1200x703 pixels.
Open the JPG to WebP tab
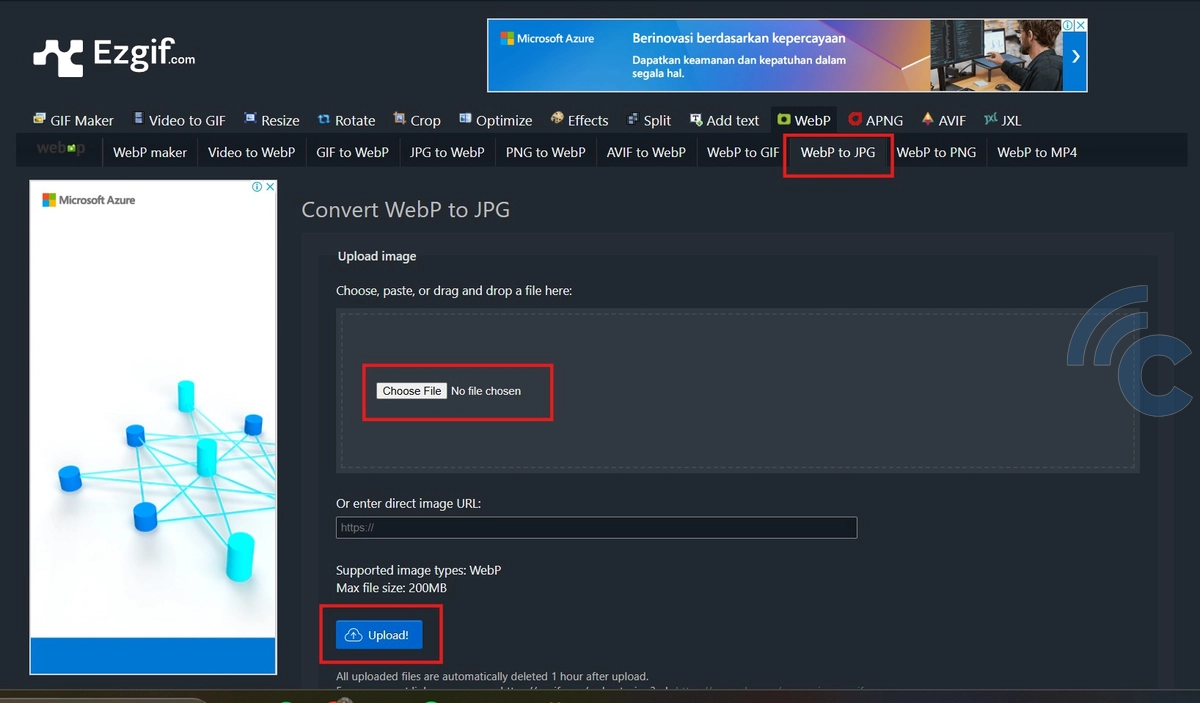(x=447, y=152)
